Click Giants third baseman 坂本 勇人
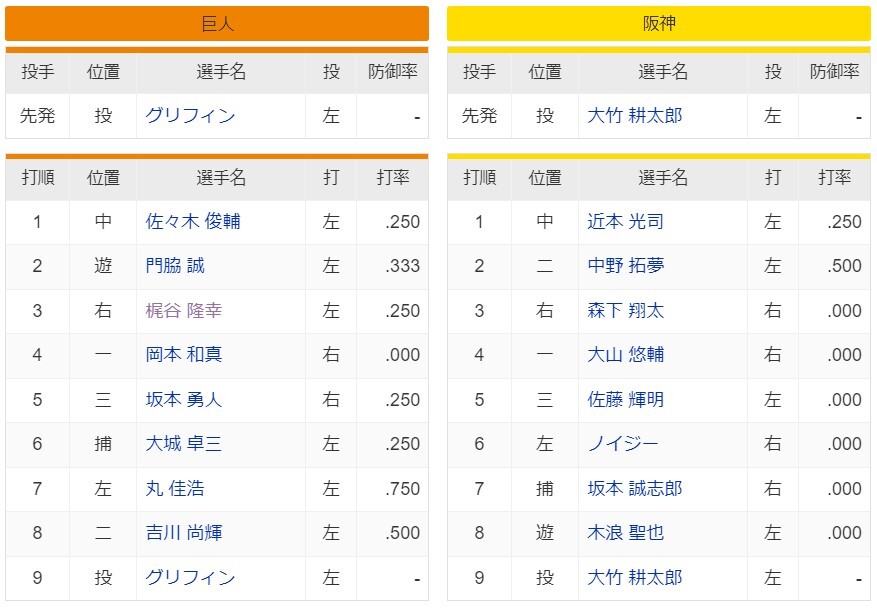The image size is (877, 608). coord(183,400)
